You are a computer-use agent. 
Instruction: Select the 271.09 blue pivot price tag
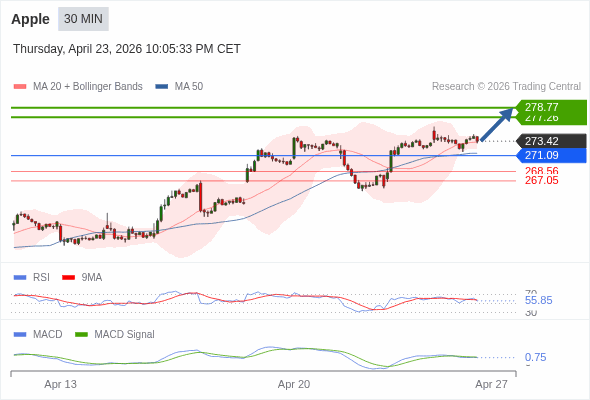pos(551,155)
